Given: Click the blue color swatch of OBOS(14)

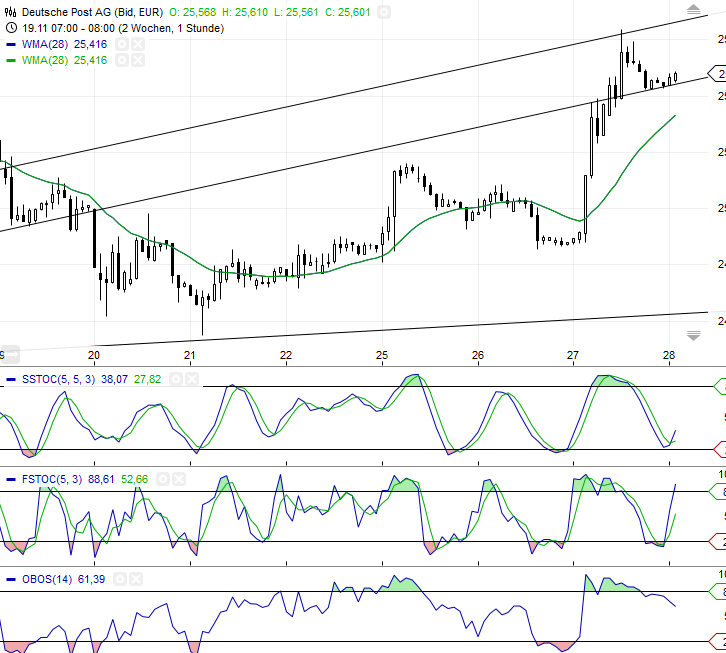Looking at the screenshot, I should [11, 579].
